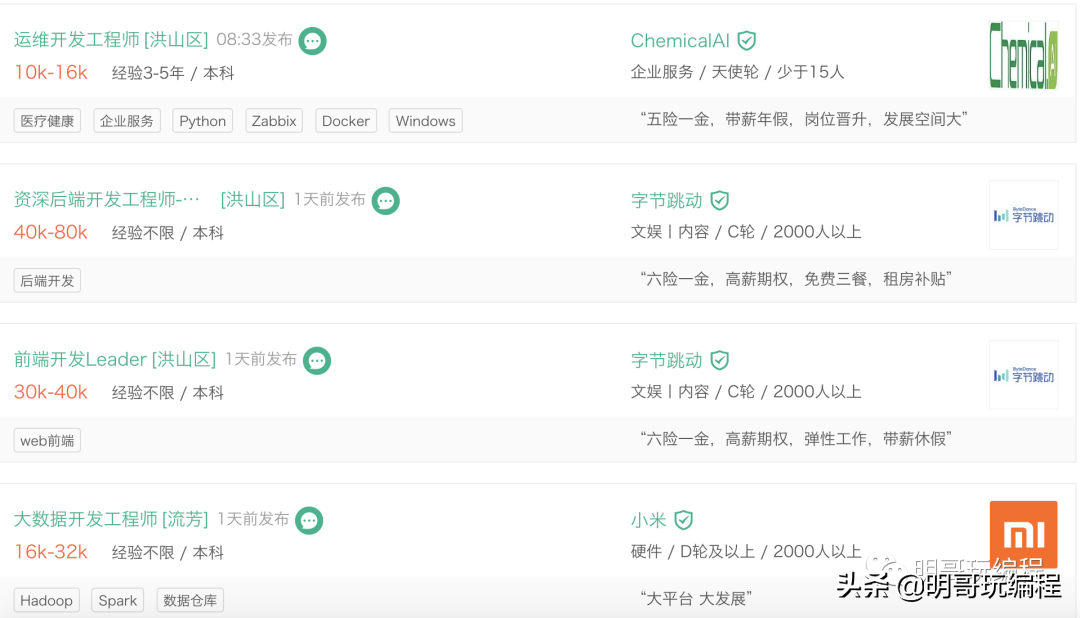Click verified shield beside ChemicalAI

[747, 41]
